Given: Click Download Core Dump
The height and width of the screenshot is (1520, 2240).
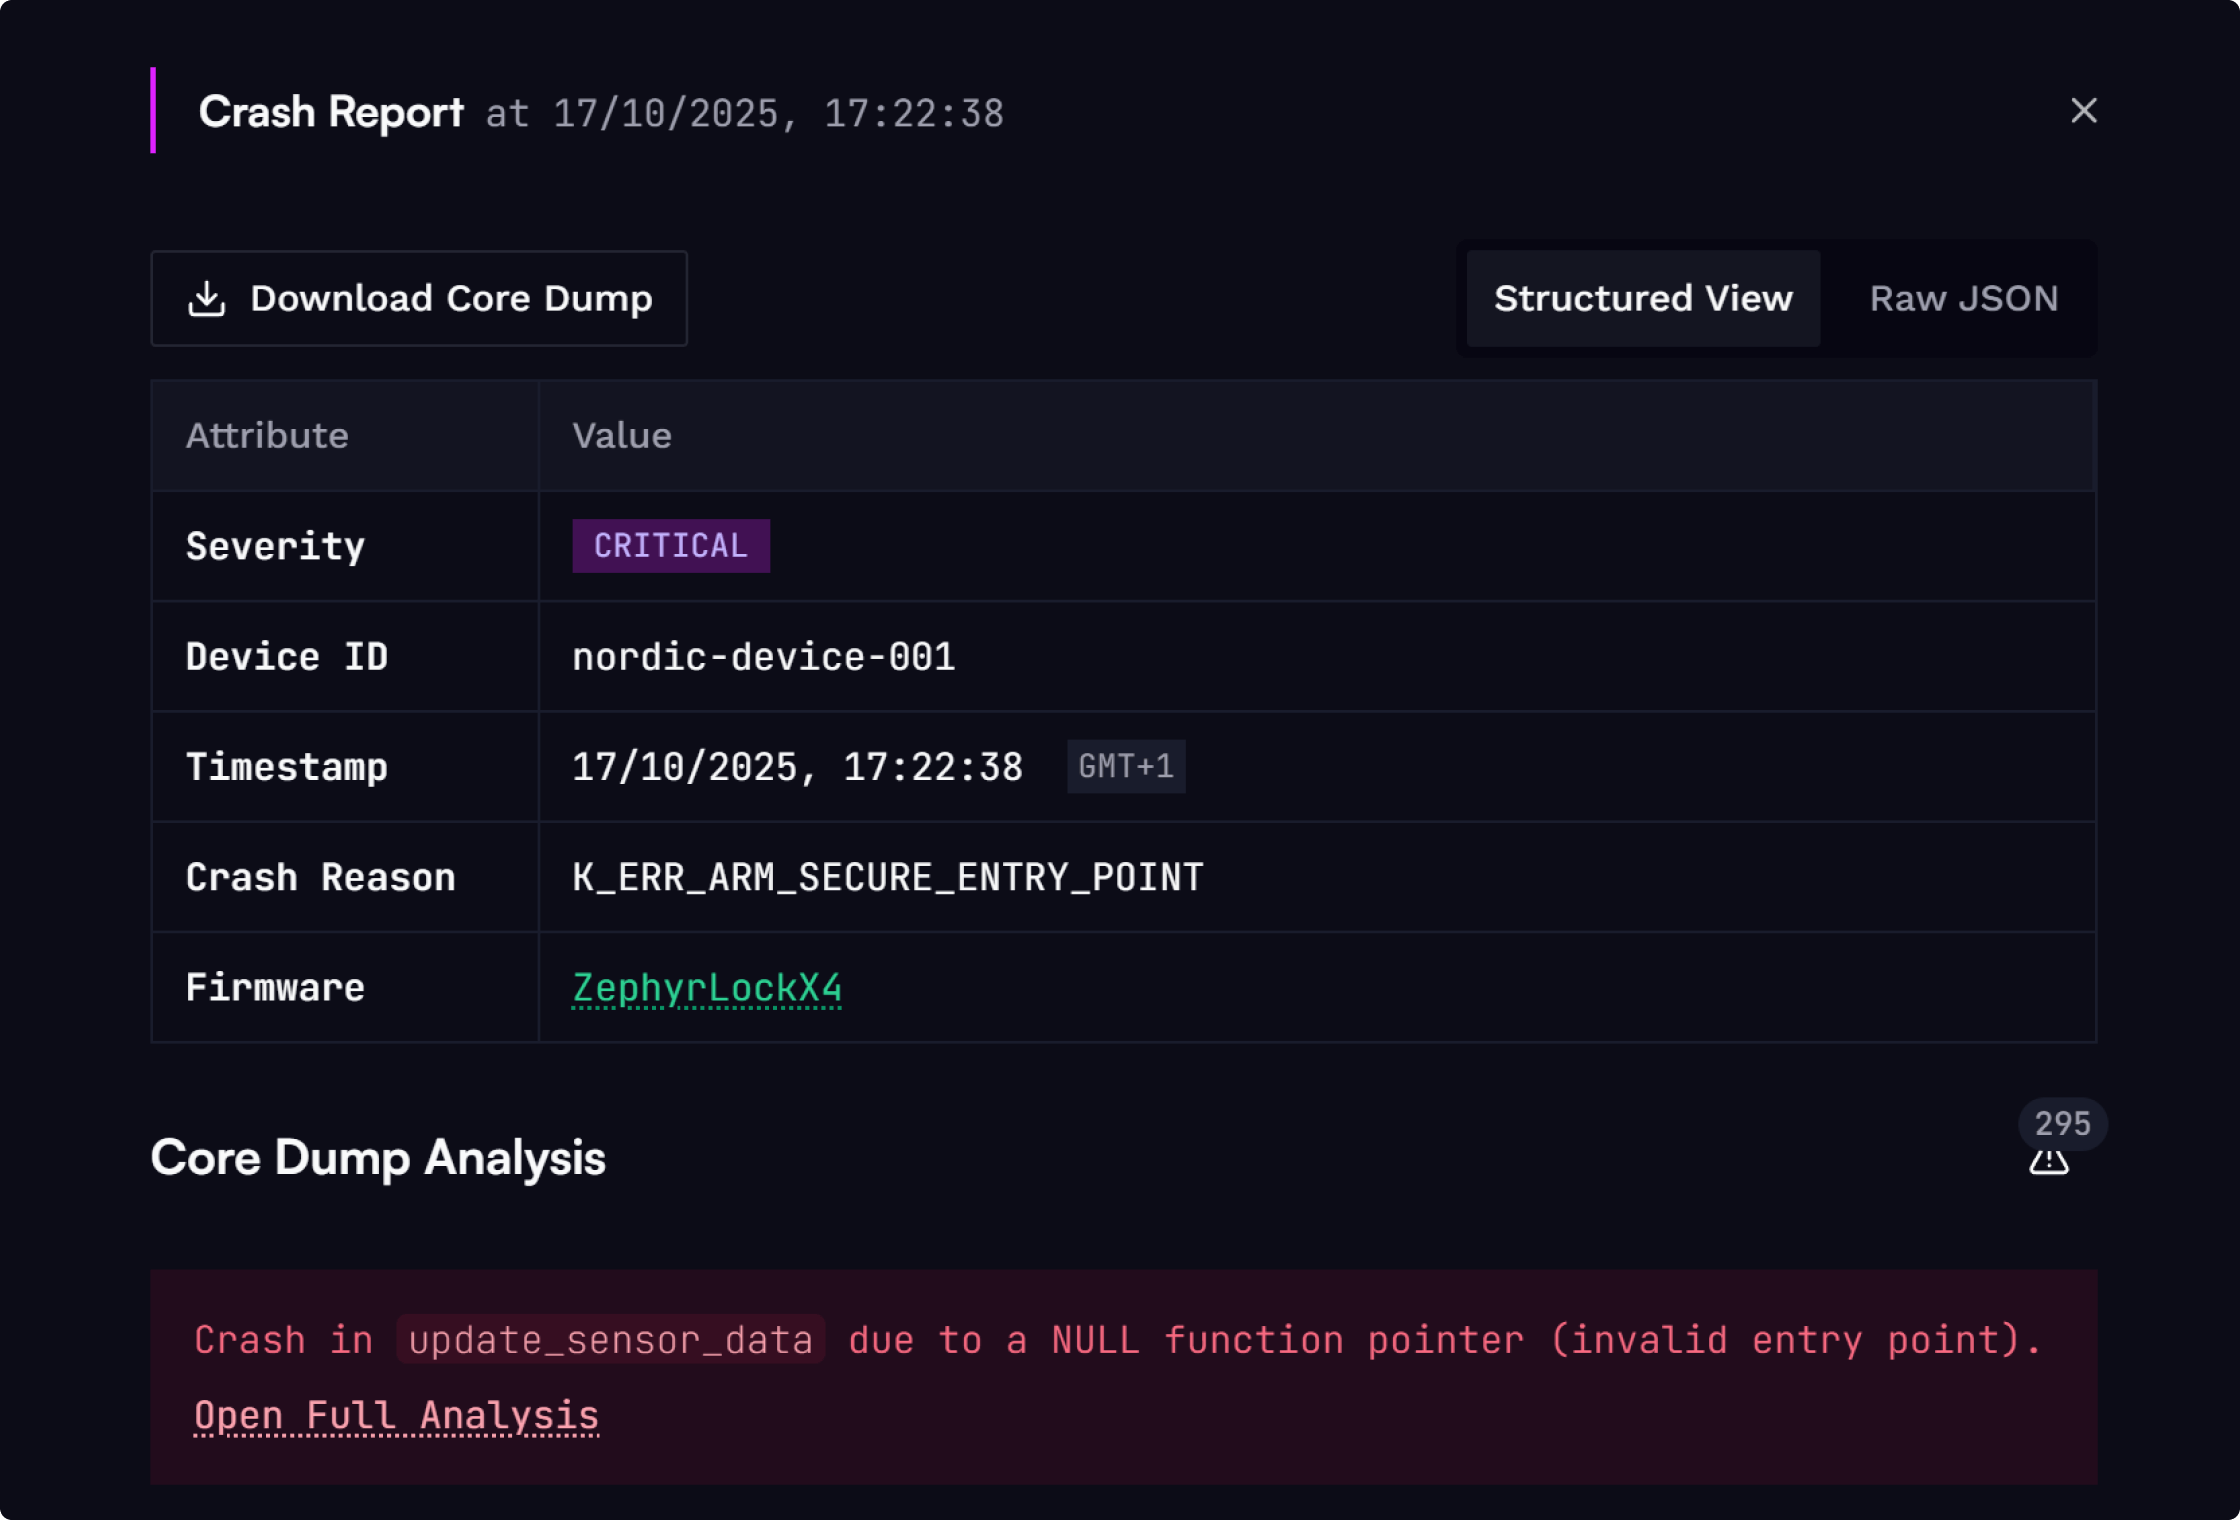Looking at the screenshot, I should [x=419, y=298].
